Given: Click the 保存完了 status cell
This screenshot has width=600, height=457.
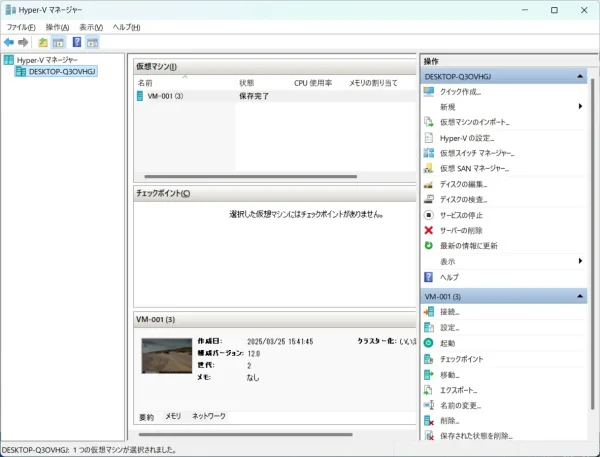Looking at the screenshot, I should point(254,96).
